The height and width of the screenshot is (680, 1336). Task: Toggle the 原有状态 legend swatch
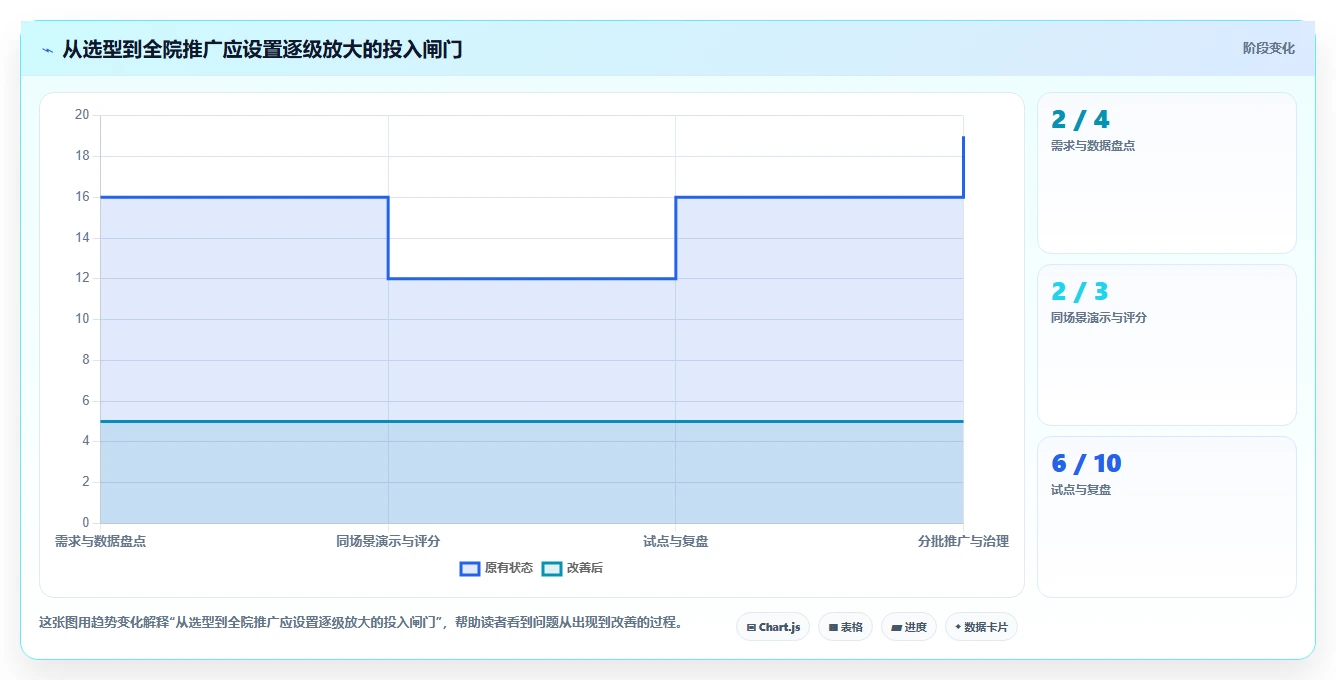point(470,568)
